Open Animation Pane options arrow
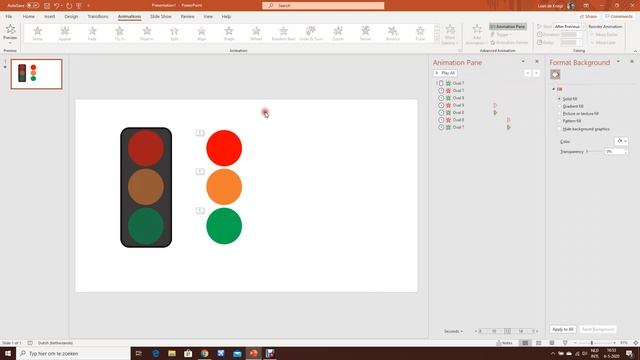The height and width of the screenshot is (360, 640). (523, 62)
